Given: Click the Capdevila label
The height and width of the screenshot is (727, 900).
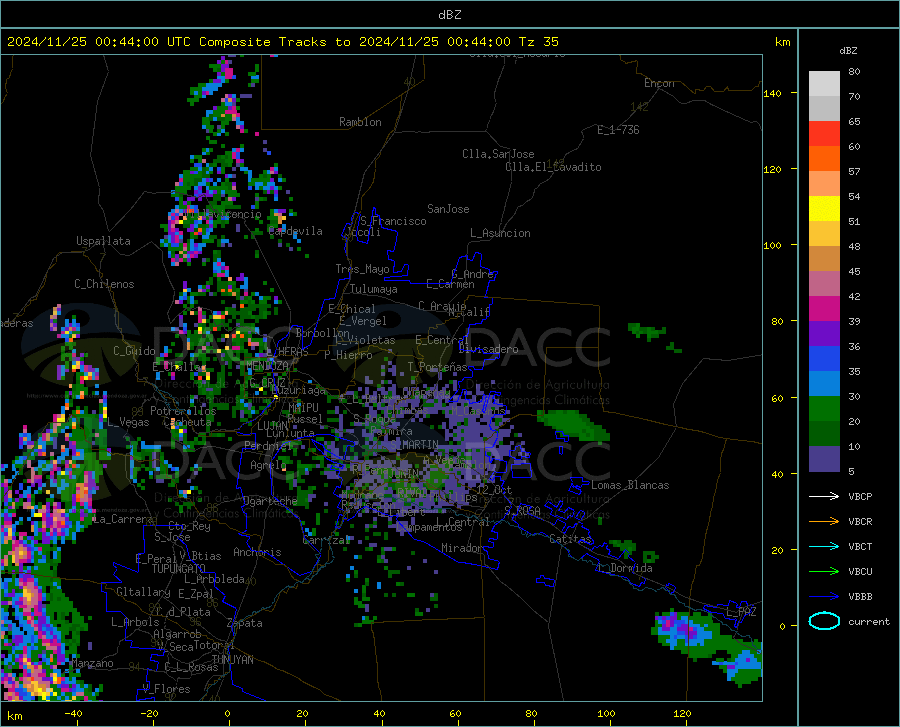Looking at the screenshot, I should point(295,231).
